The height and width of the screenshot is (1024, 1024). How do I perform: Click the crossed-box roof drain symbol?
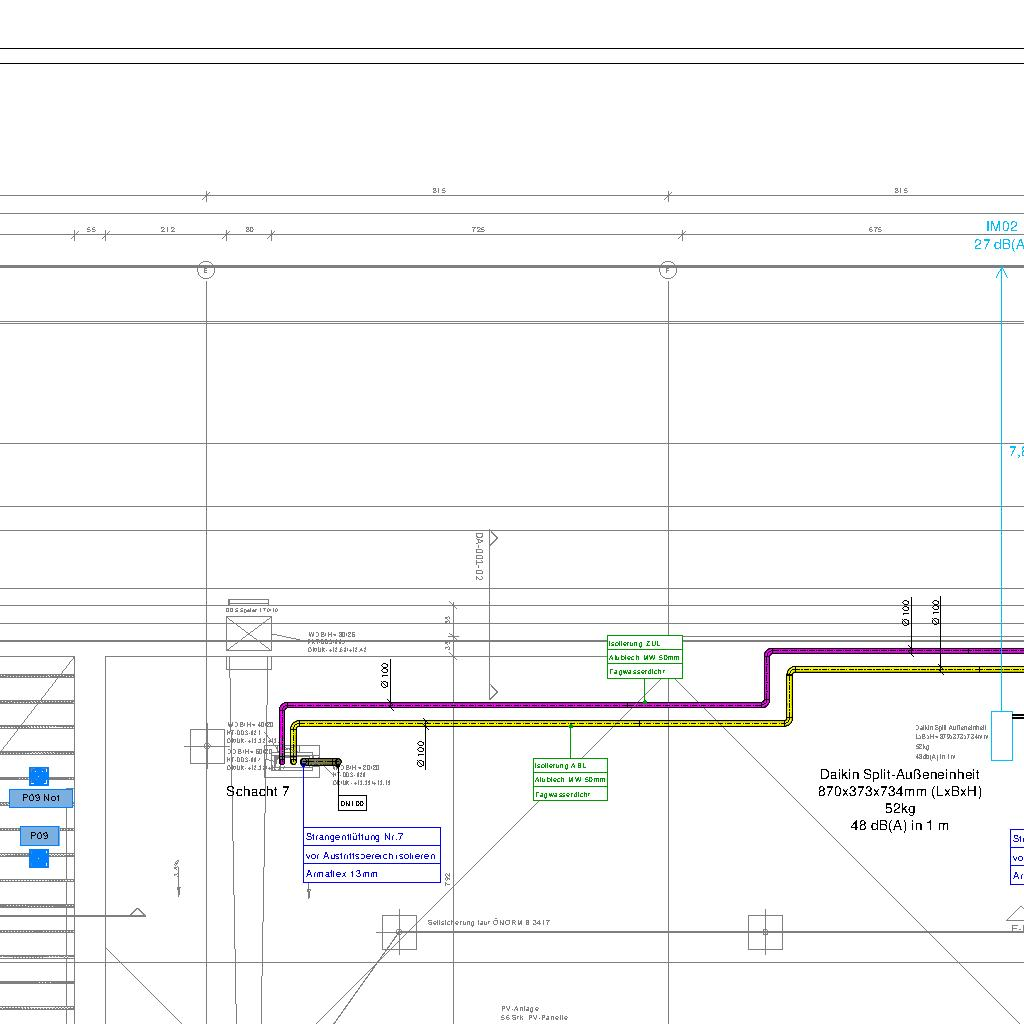coord(249,635)
